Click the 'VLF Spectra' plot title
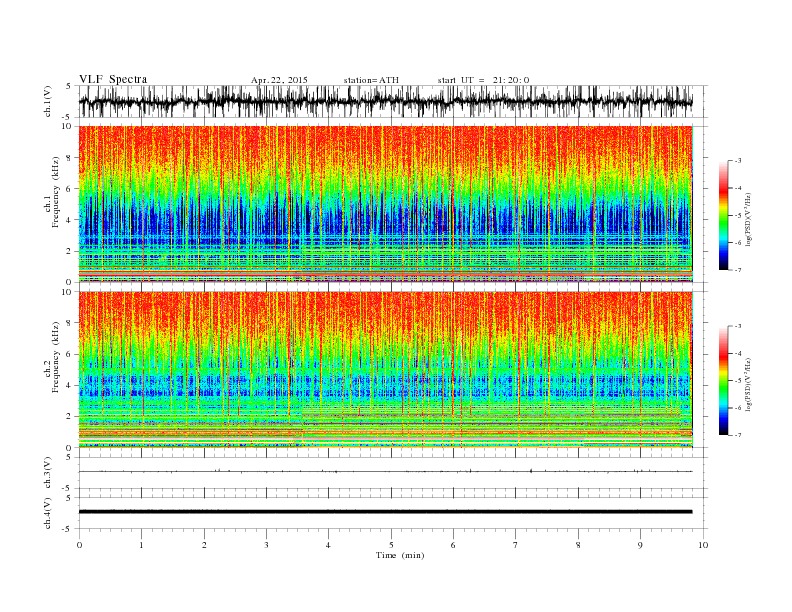This screenshot has width=792, height=612. click(113, 79)
